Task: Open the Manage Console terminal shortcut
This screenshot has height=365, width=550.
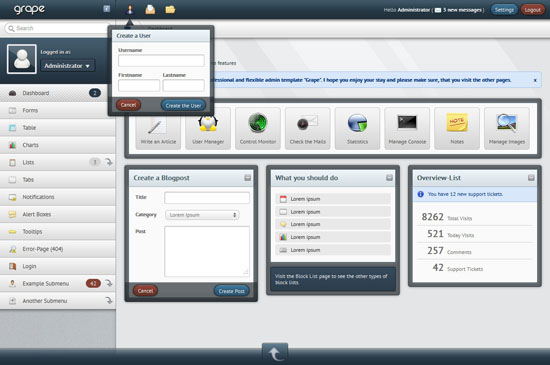Action: (x=407, y=129)
